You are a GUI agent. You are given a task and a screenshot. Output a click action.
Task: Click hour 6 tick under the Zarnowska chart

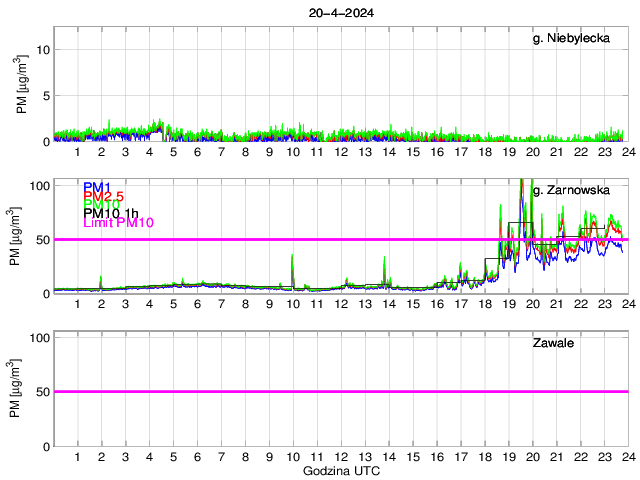click(x=197, y=304)
